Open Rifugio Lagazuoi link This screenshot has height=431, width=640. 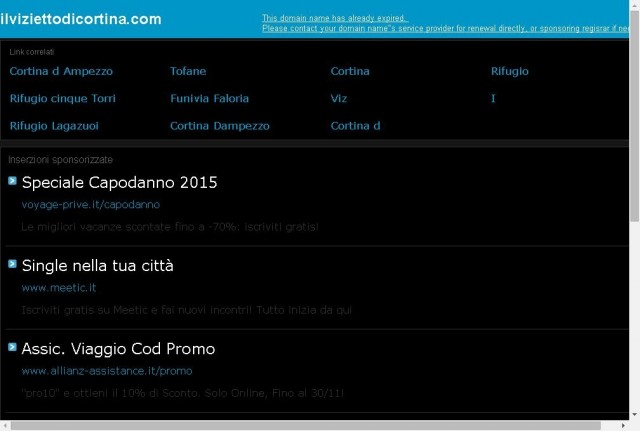pos(54,126)
